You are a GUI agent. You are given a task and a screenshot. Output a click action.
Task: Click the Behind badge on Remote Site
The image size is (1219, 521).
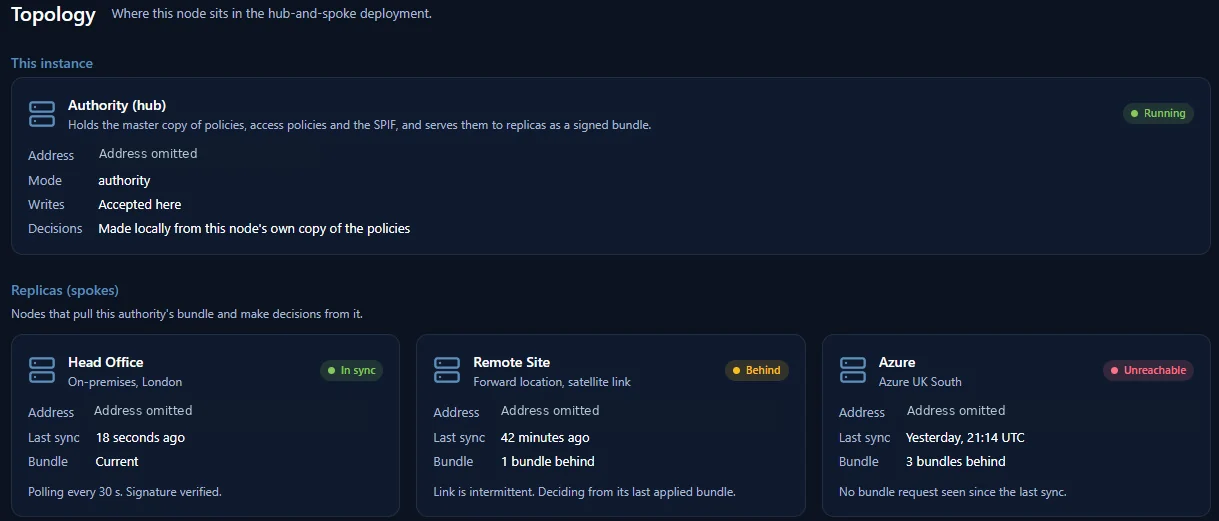click(x=757, y=370)
